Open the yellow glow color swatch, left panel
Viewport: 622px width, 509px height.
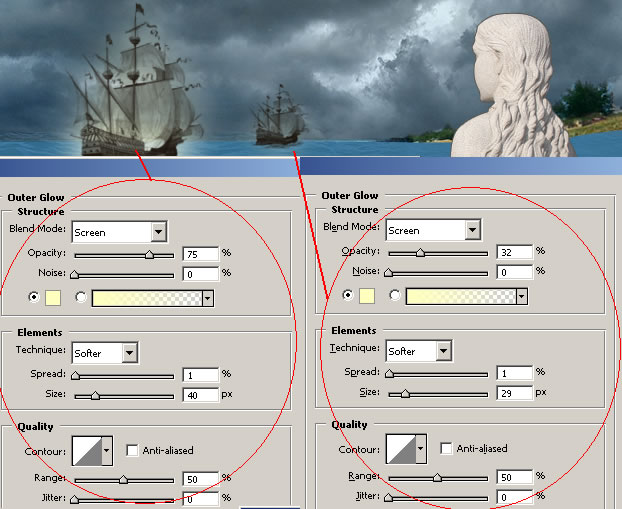(53, 298)
